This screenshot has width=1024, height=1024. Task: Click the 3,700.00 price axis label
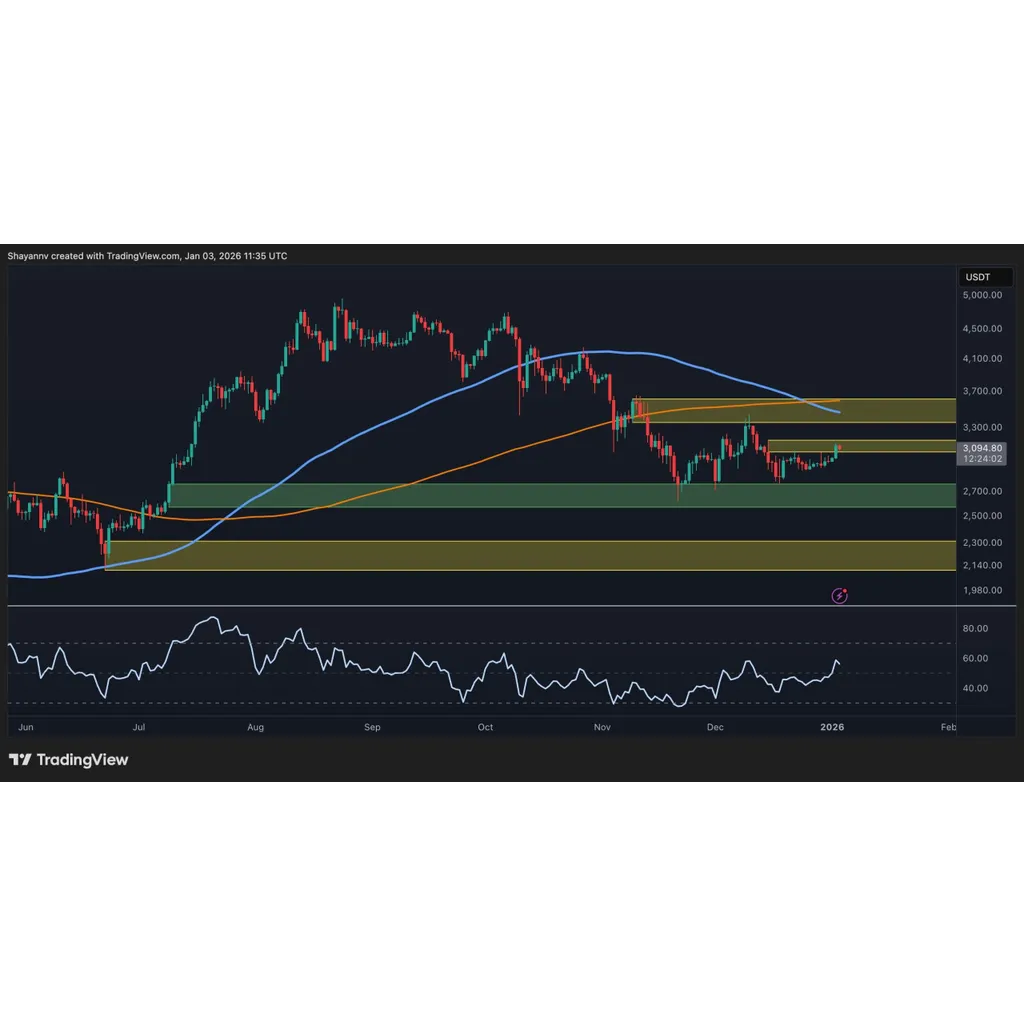pyautogui.click(x=982, y=391)
